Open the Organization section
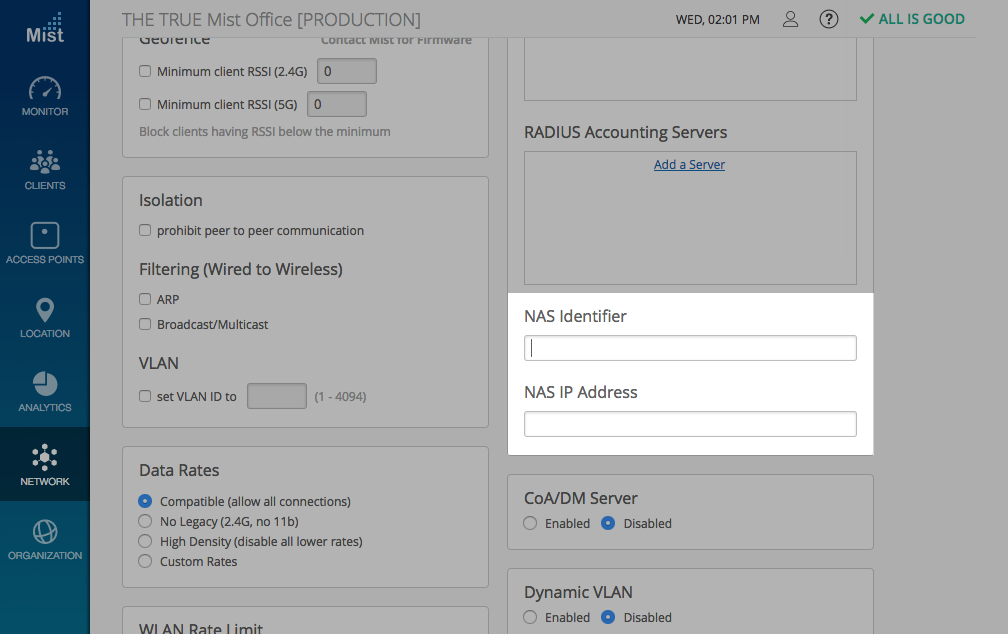The height and width of the screenshot is (634, 1008). [45, 540]
